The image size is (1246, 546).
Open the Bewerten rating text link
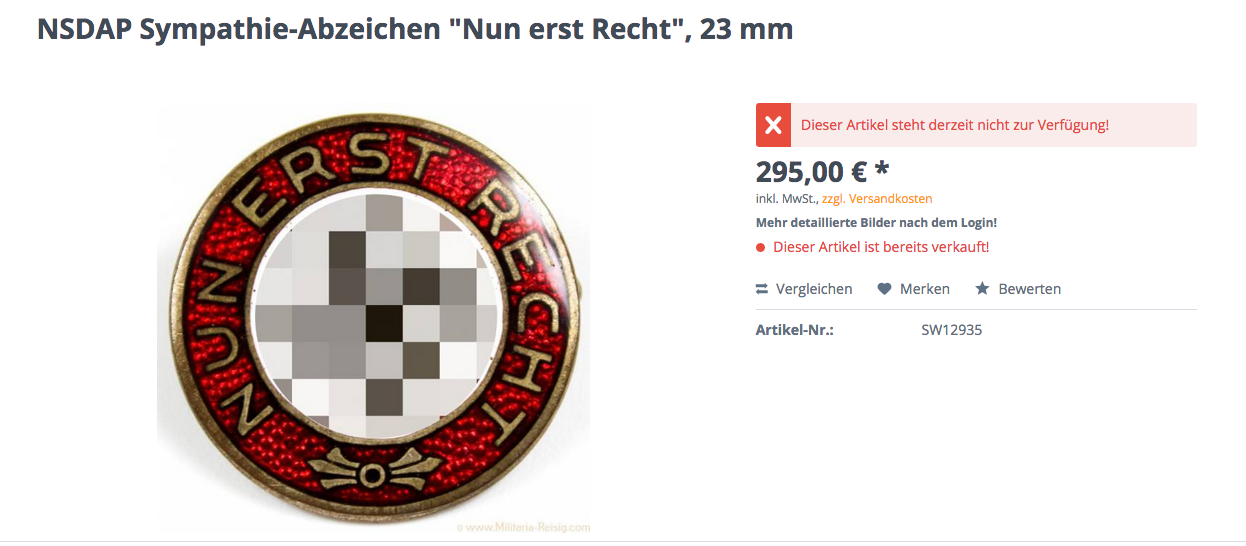coord(1030,289)
